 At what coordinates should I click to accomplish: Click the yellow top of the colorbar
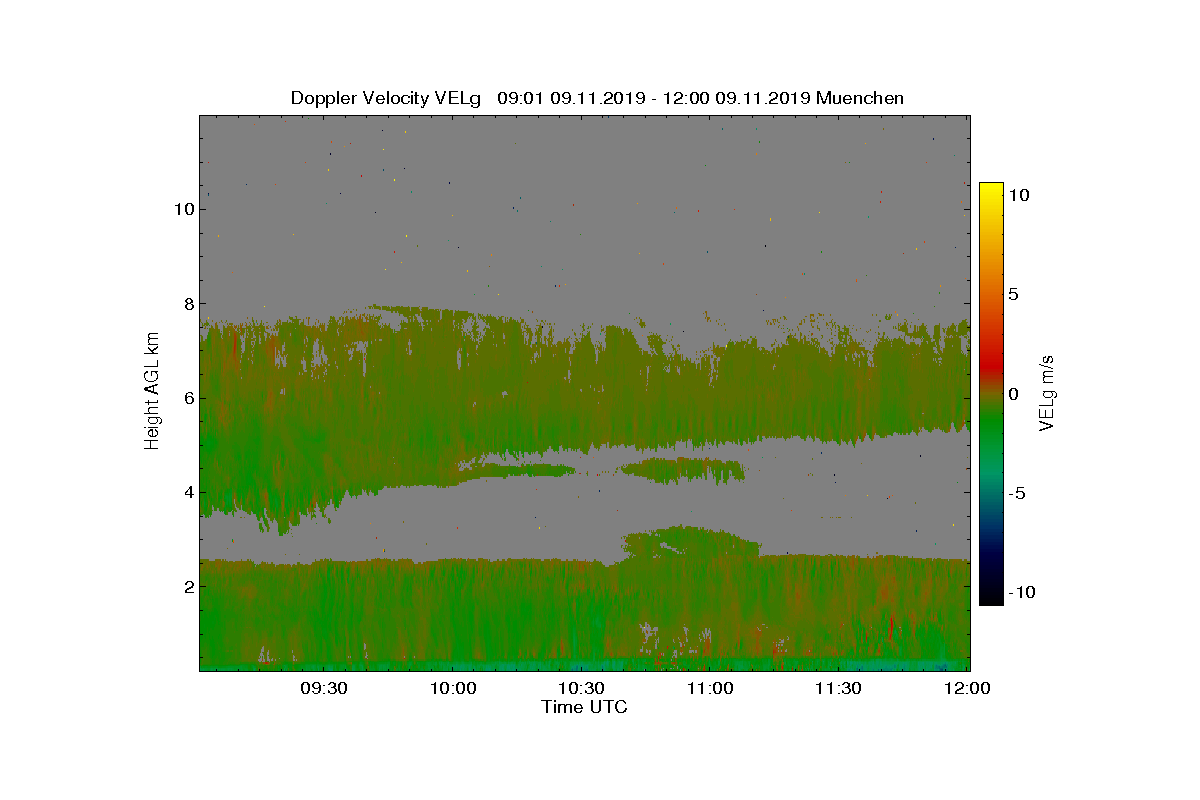pyautogui.click(x=990, y=190)
